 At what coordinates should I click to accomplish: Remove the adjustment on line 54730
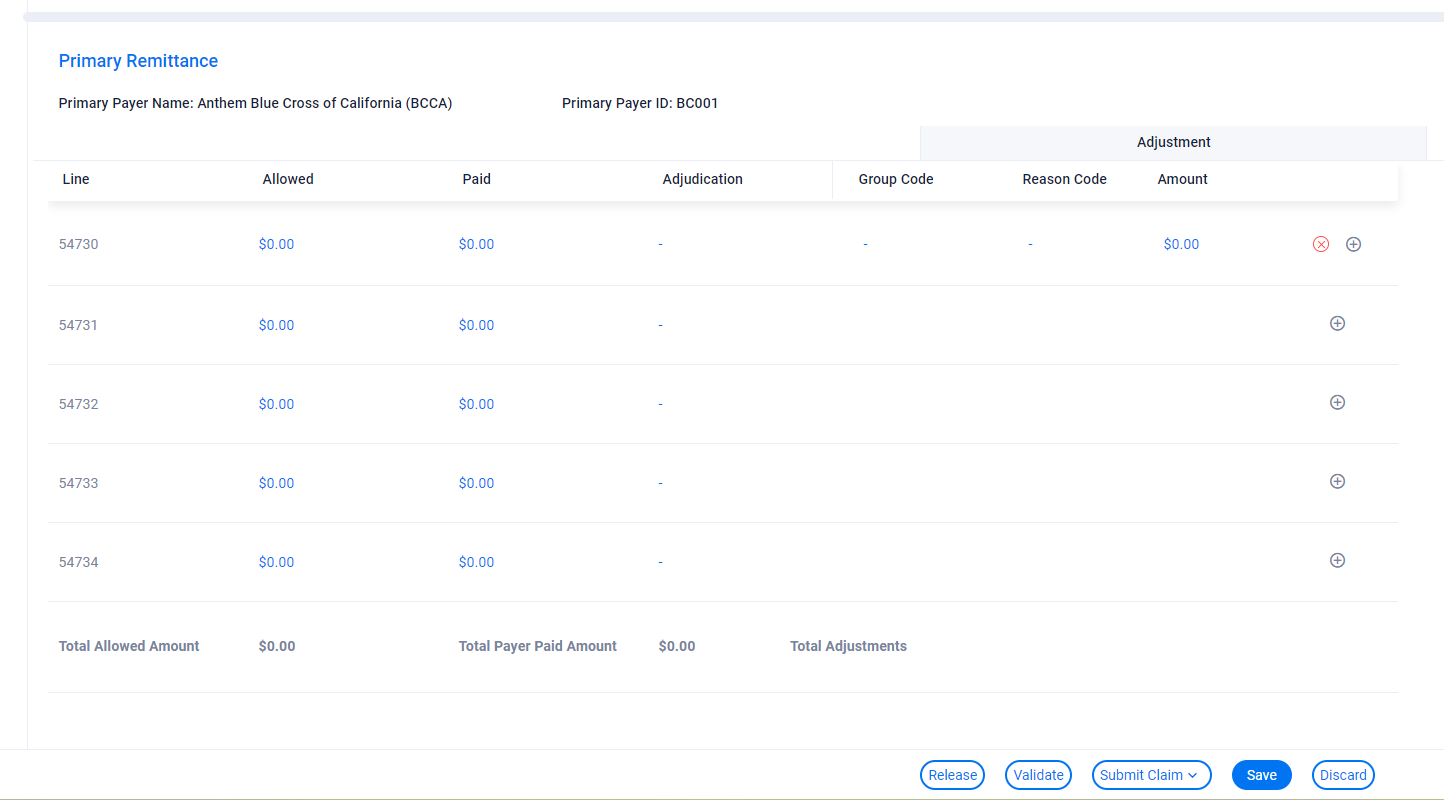click(1321, 244)
